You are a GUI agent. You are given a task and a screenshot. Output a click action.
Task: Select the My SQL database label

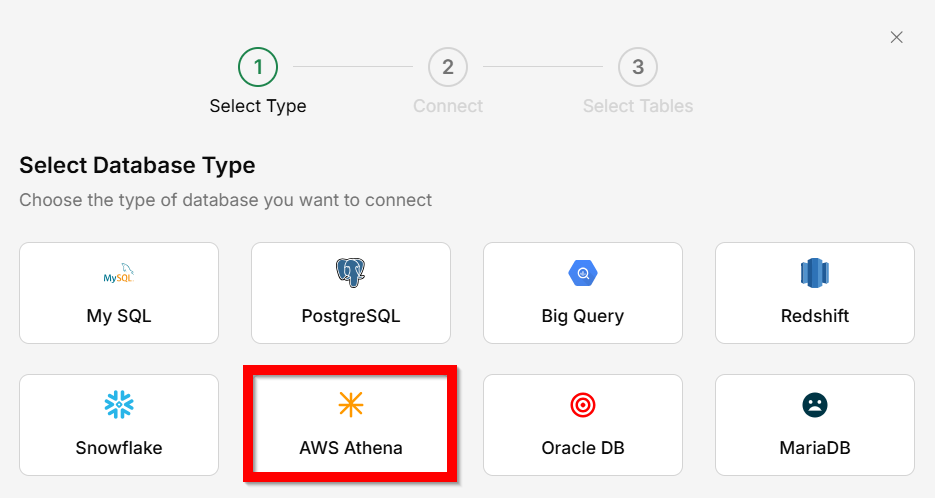click(x=119, y=316)
